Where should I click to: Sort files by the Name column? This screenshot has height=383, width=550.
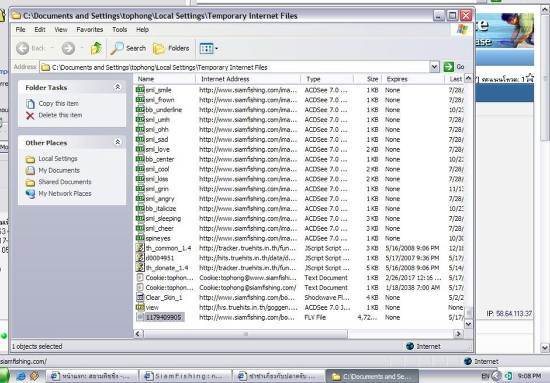pyautogui.click(x=165, y=79)
